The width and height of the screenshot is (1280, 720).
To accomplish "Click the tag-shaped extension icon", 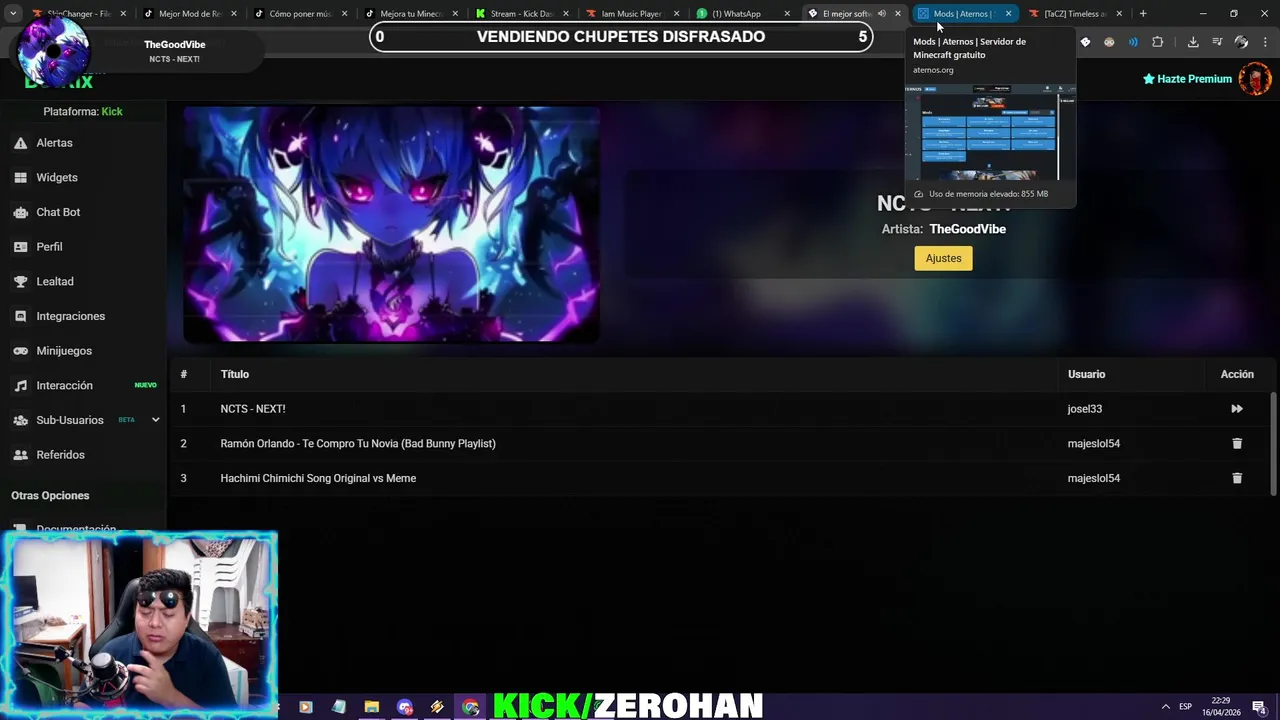I will pos(1085,42).
